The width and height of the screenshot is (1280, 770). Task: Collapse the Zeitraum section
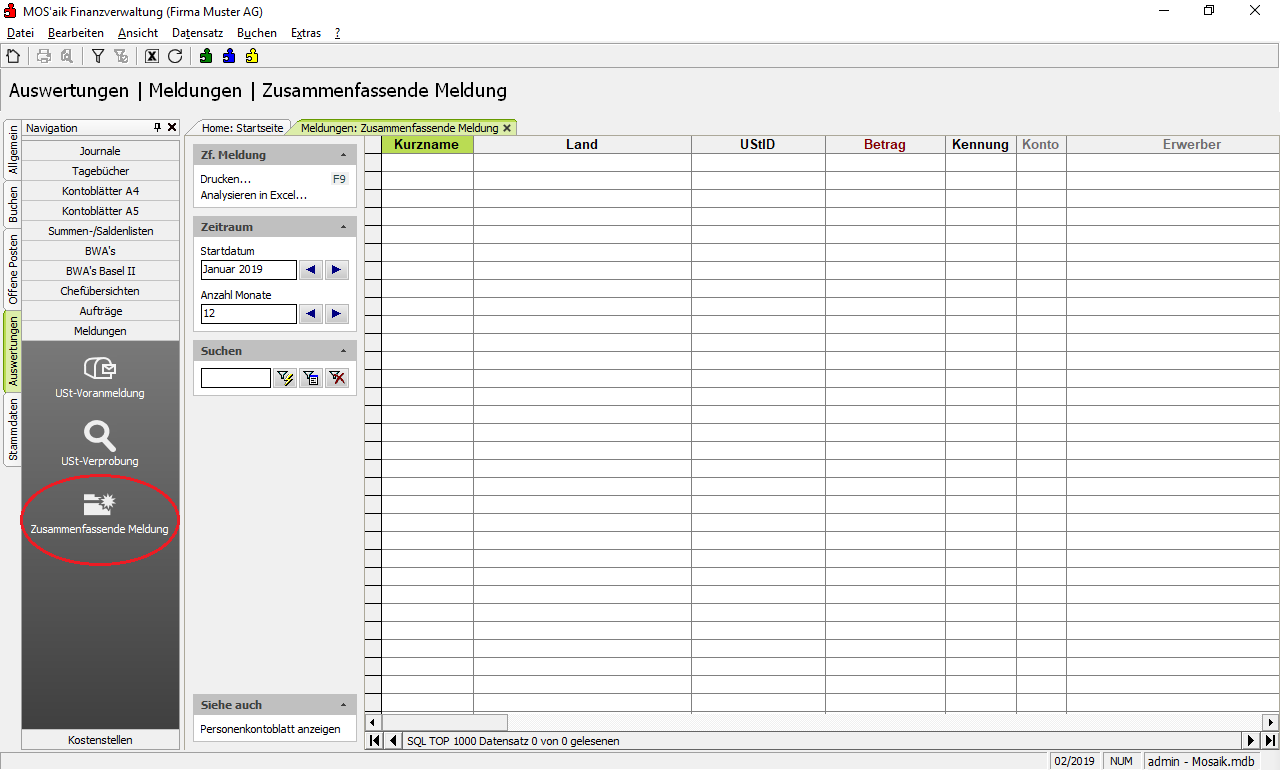click(343, 228)
